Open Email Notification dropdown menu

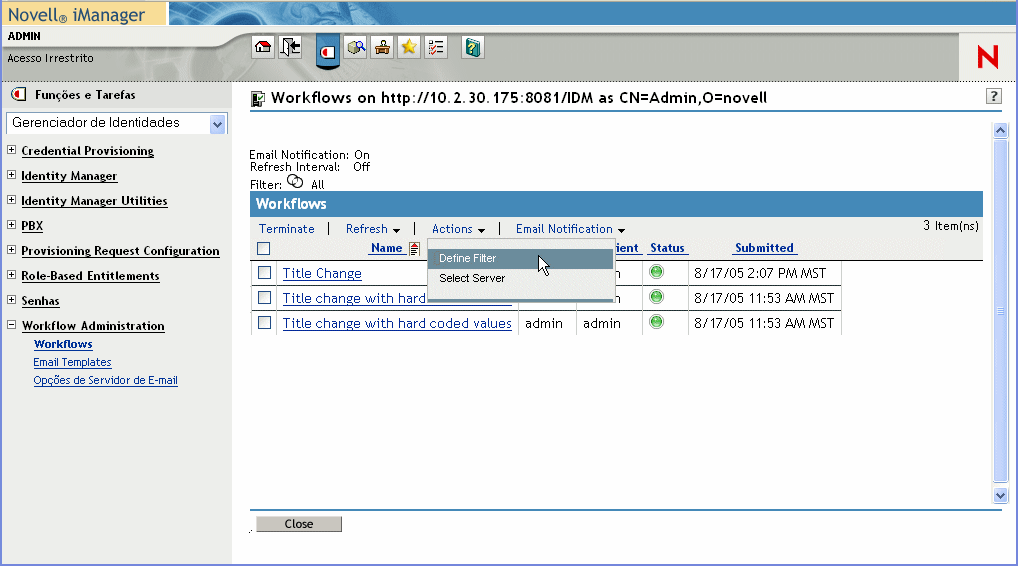[570, 229]
